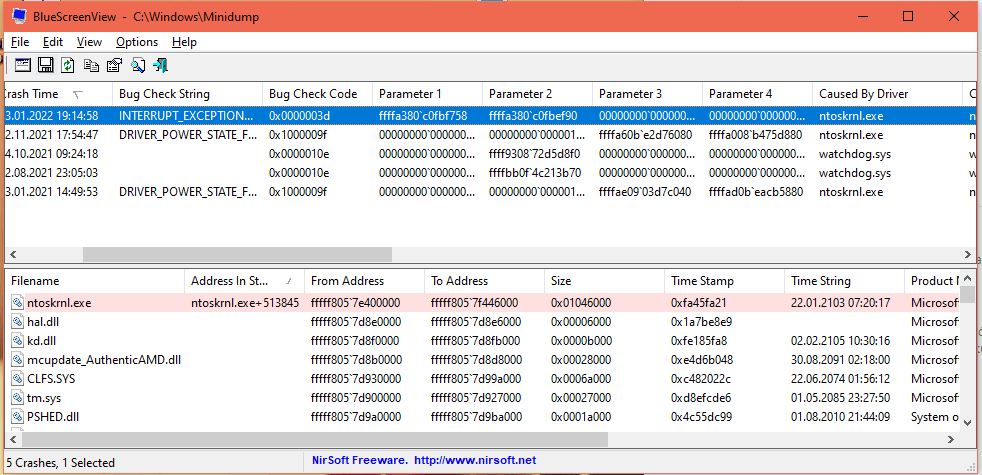Sort by the Time Stamp column header
The width and height of the screenshot is (982, 475).
724,281
